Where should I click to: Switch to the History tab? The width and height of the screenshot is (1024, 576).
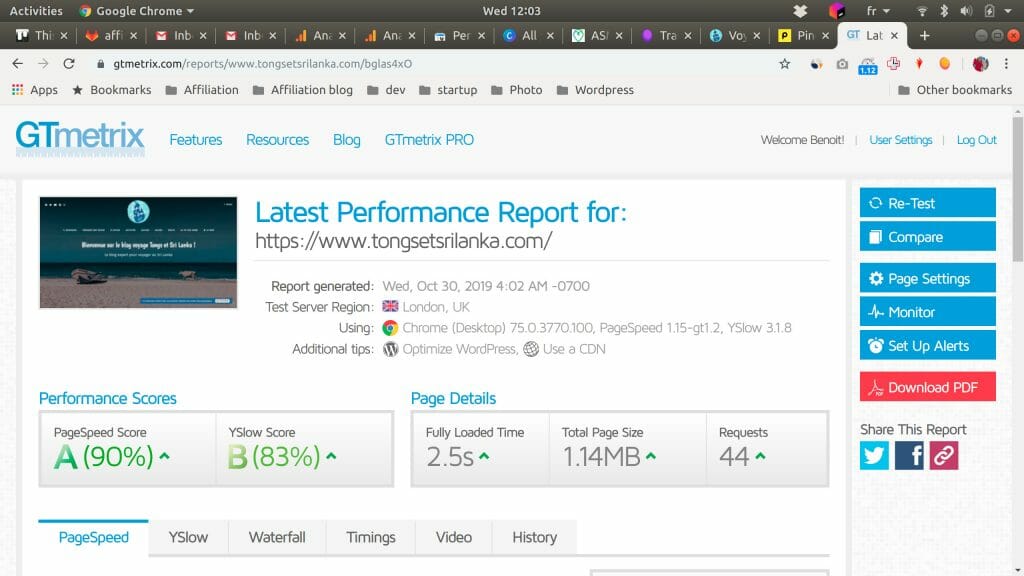pyautogui.click(x=534, y=537)
